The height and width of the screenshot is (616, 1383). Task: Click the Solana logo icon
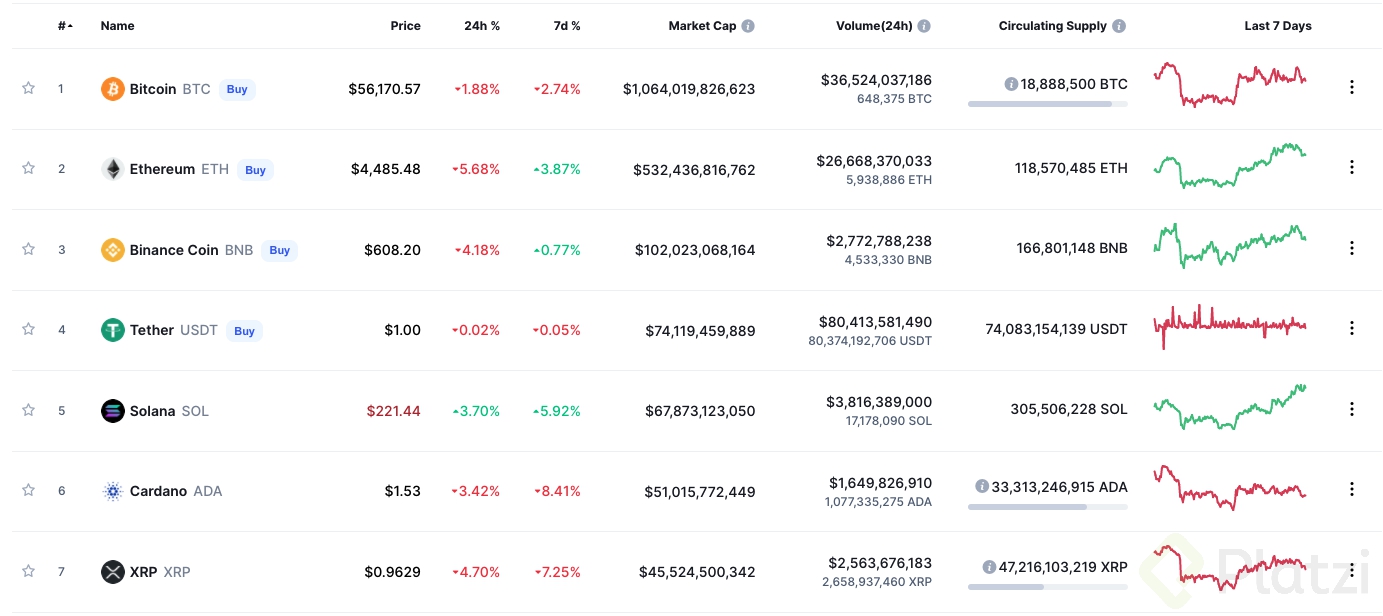(113, 411)
